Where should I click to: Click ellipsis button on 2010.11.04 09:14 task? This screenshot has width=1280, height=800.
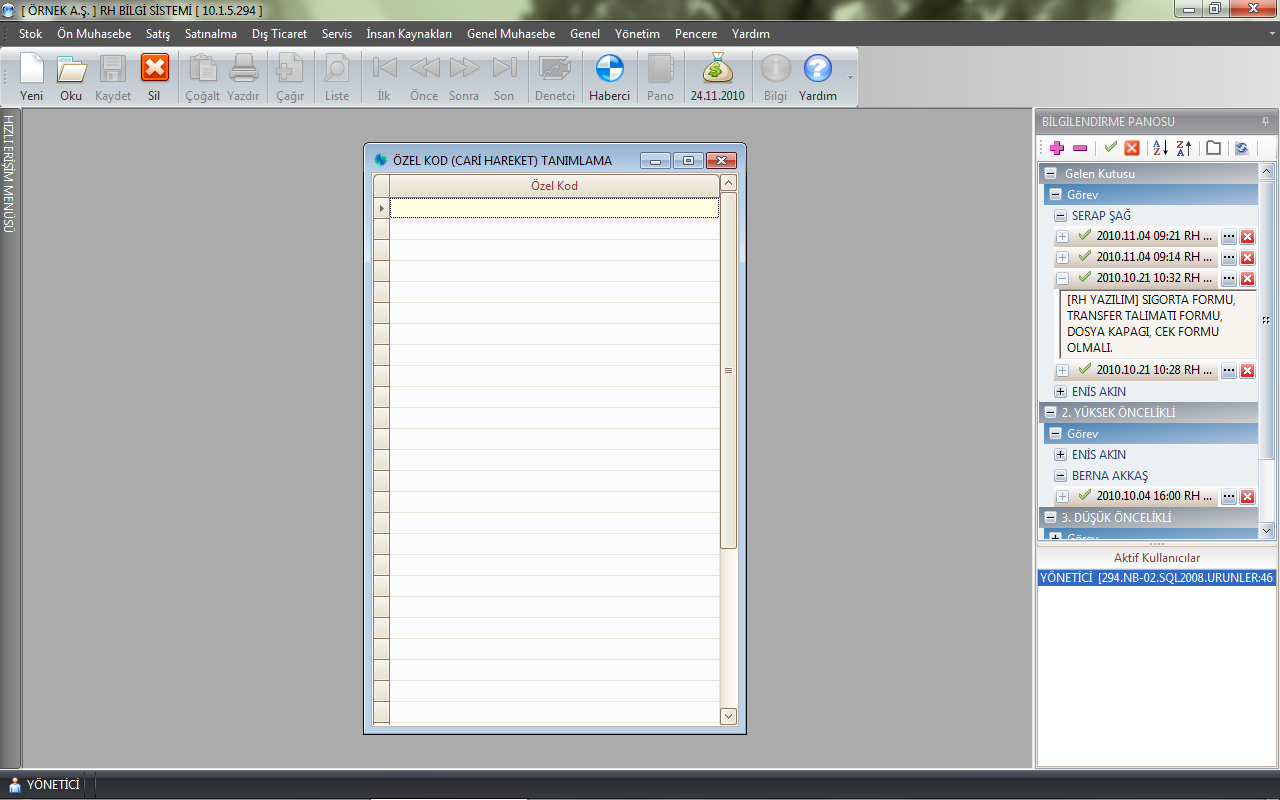click(1229, 258)
